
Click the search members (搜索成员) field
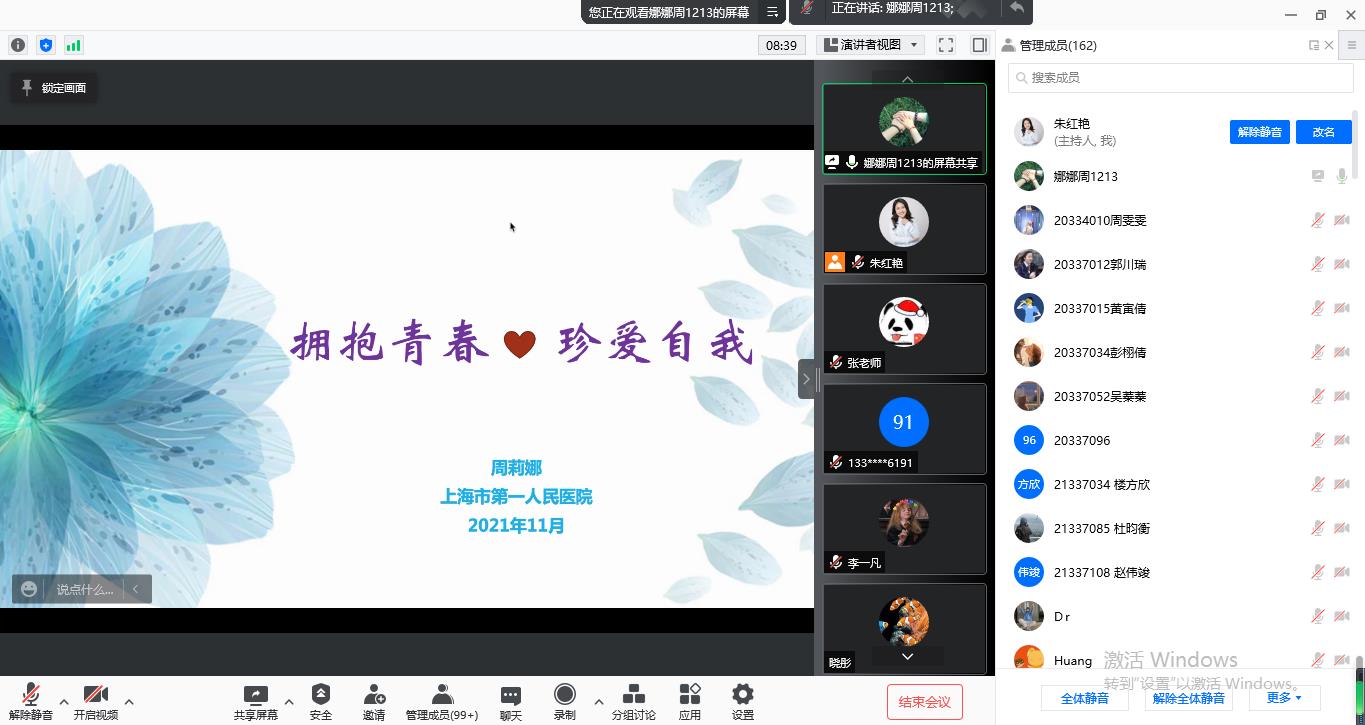pyautogui.click(x=1180, y=77)
